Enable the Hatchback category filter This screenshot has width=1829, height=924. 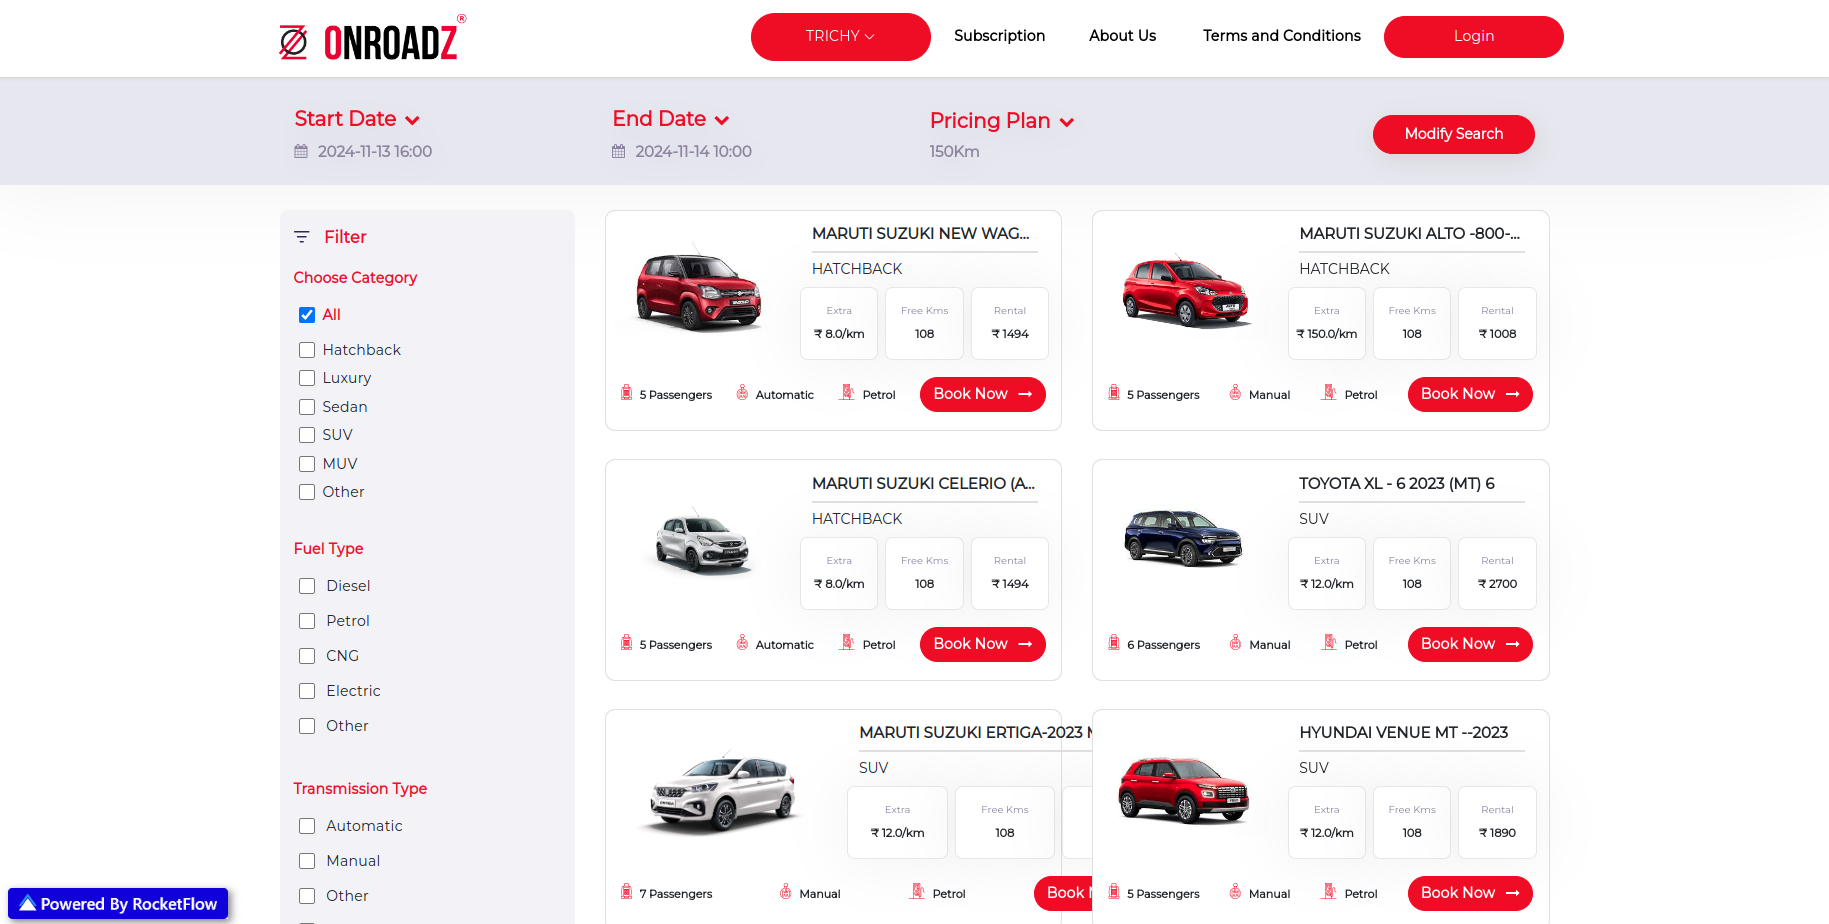coord(307,350)
